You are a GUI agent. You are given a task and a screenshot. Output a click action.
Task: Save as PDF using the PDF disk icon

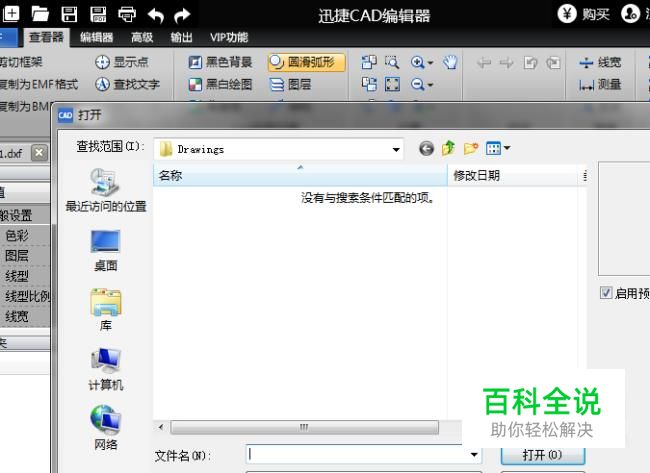pyautogui.click(x=98, y=14)
